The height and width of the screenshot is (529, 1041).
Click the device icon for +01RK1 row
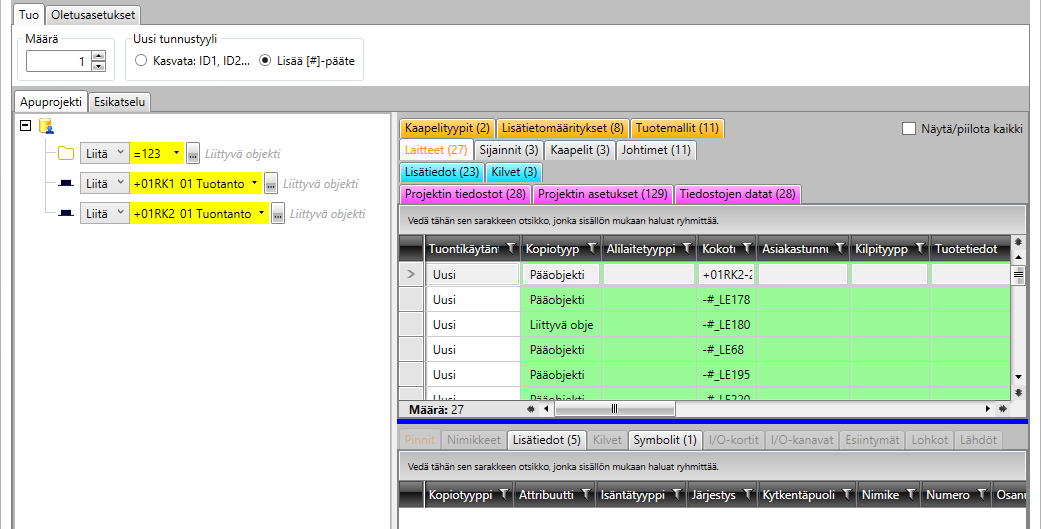pyautogui.click(x=65, y=184)
